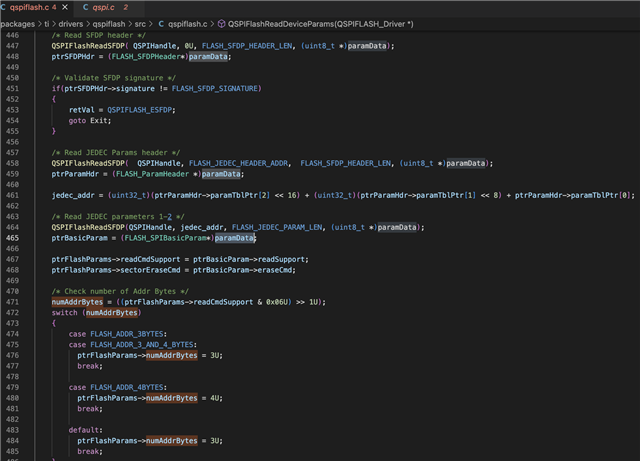Click the C file icon in breadcrumb
The image size is (640, 461).
(161, 24)
